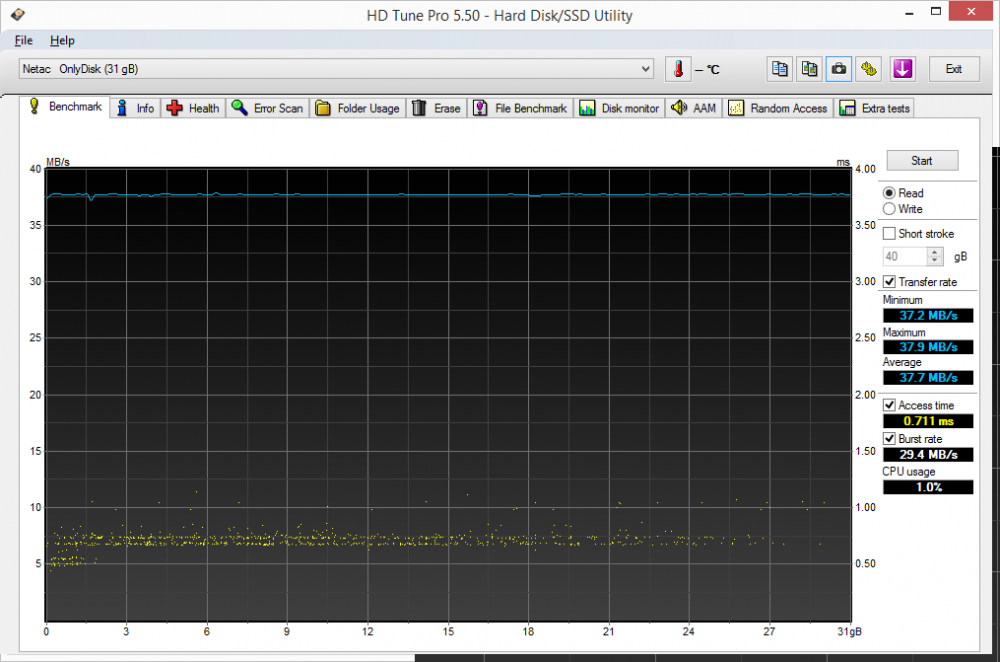This screenshot has width=1000, height=662.
Task: Expand the Netac OnlyDisk drive dropdown
Action: (x=646, y=69)
